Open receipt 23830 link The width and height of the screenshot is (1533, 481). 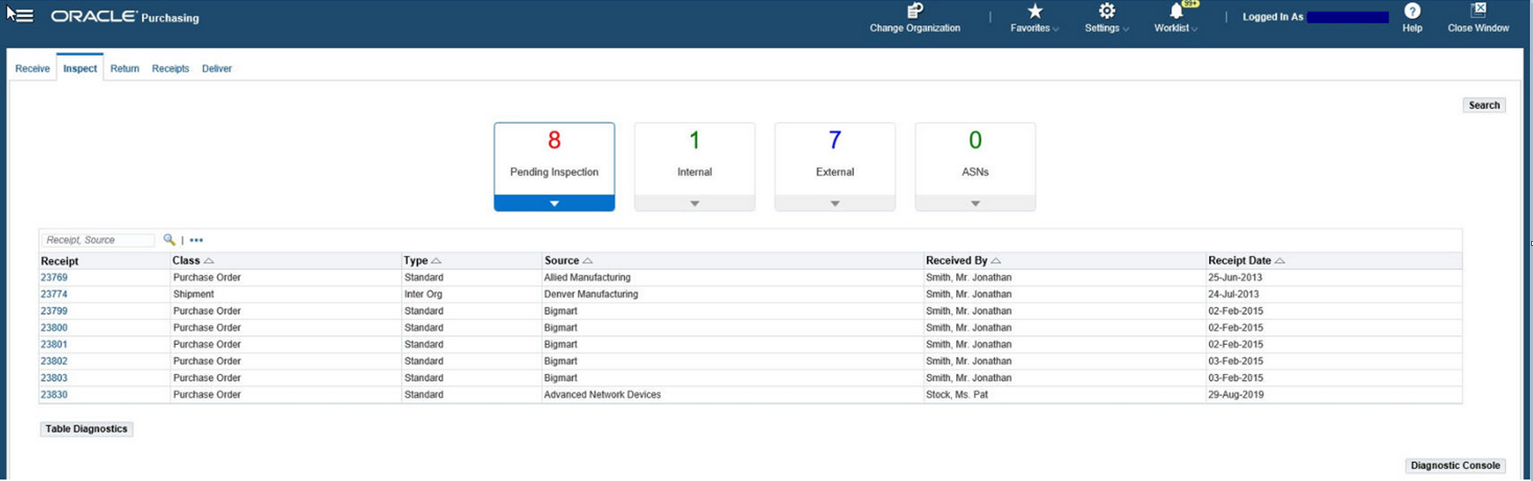(x=54, y=395)
